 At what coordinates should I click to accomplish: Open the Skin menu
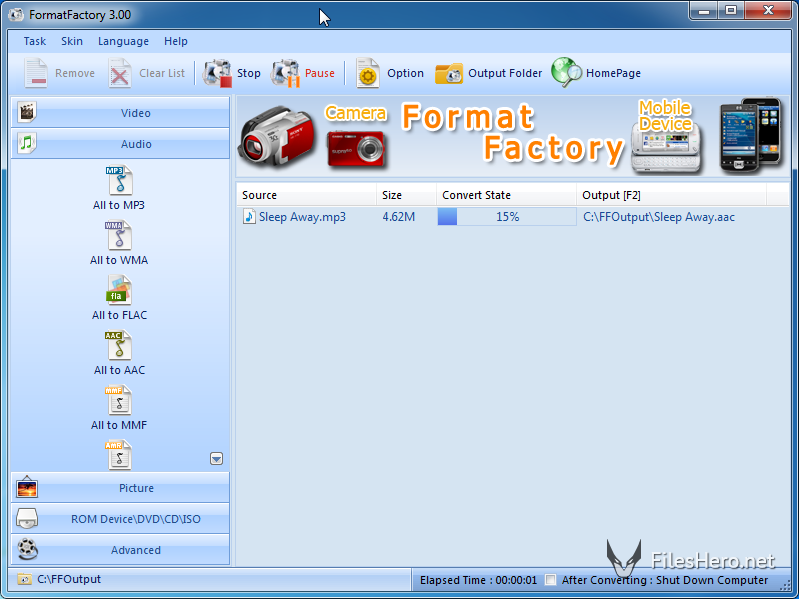point(72,42)
